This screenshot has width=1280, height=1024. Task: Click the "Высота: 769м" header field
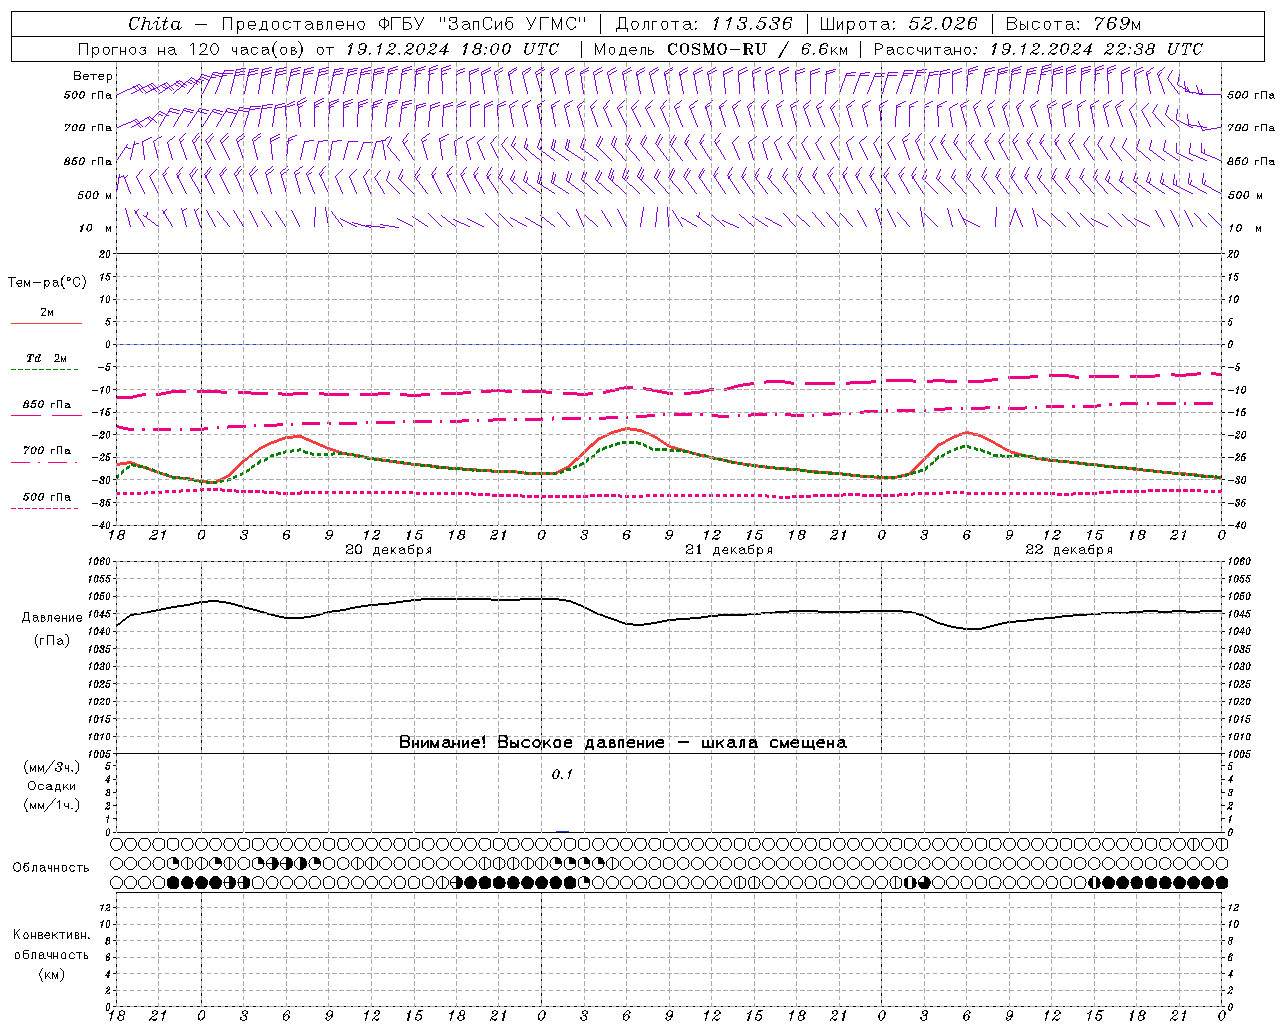click(x=1073, y=23)
